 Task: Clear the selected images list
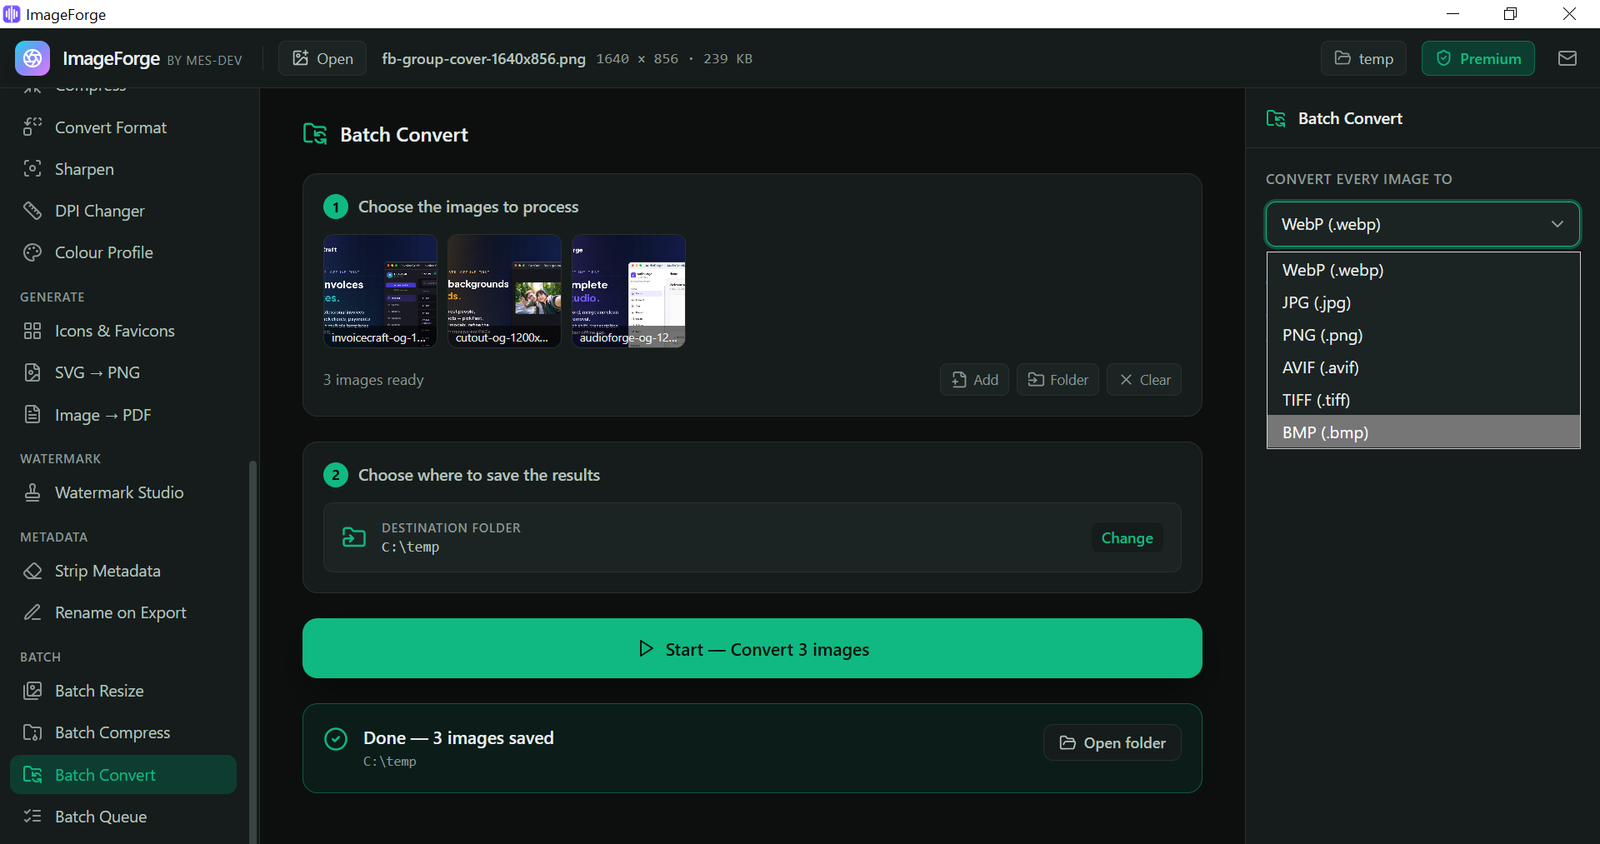pos(1144,380)
